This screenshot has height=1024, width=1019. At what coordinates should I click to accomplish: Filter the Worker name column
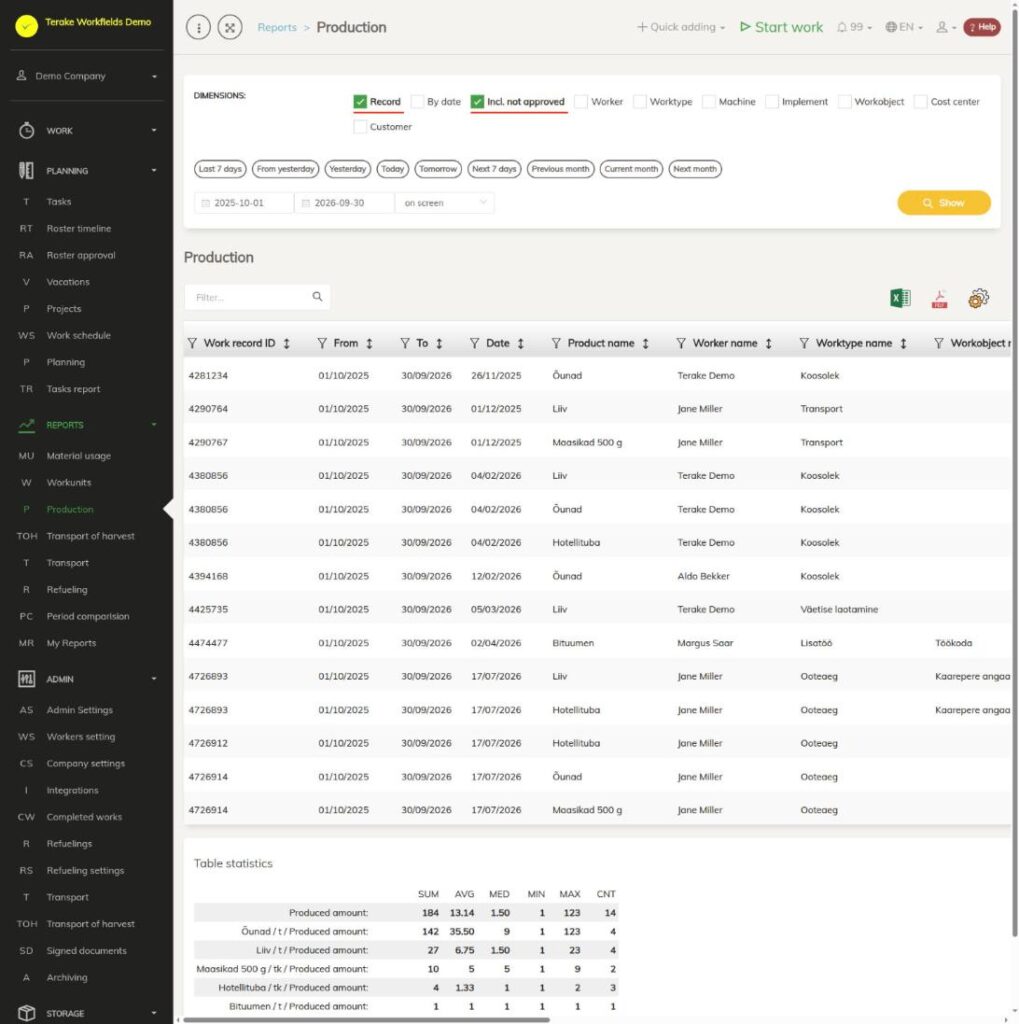coord(681,344)
